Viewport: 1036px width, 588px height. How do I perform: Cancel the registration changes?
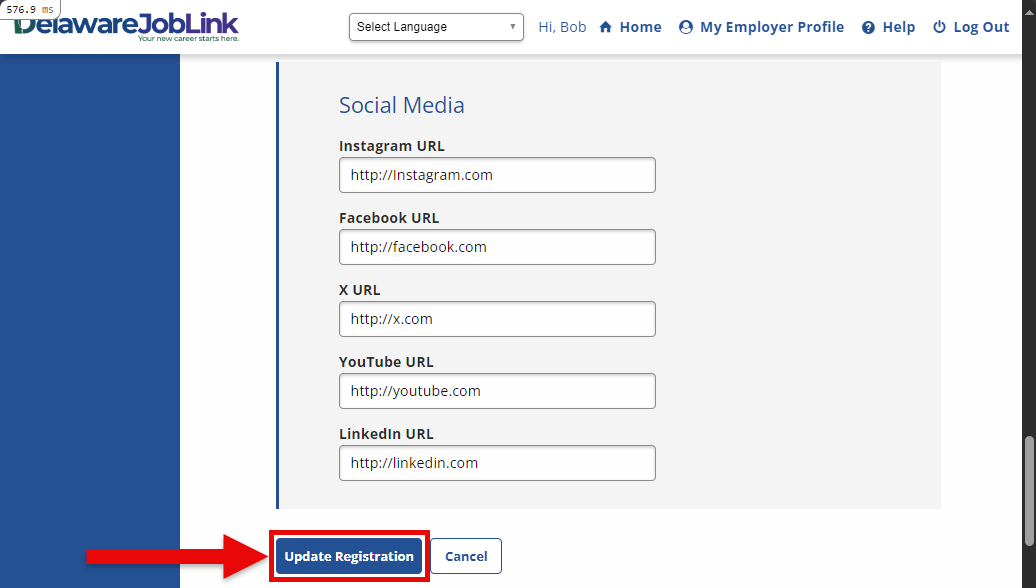(466, 557)
